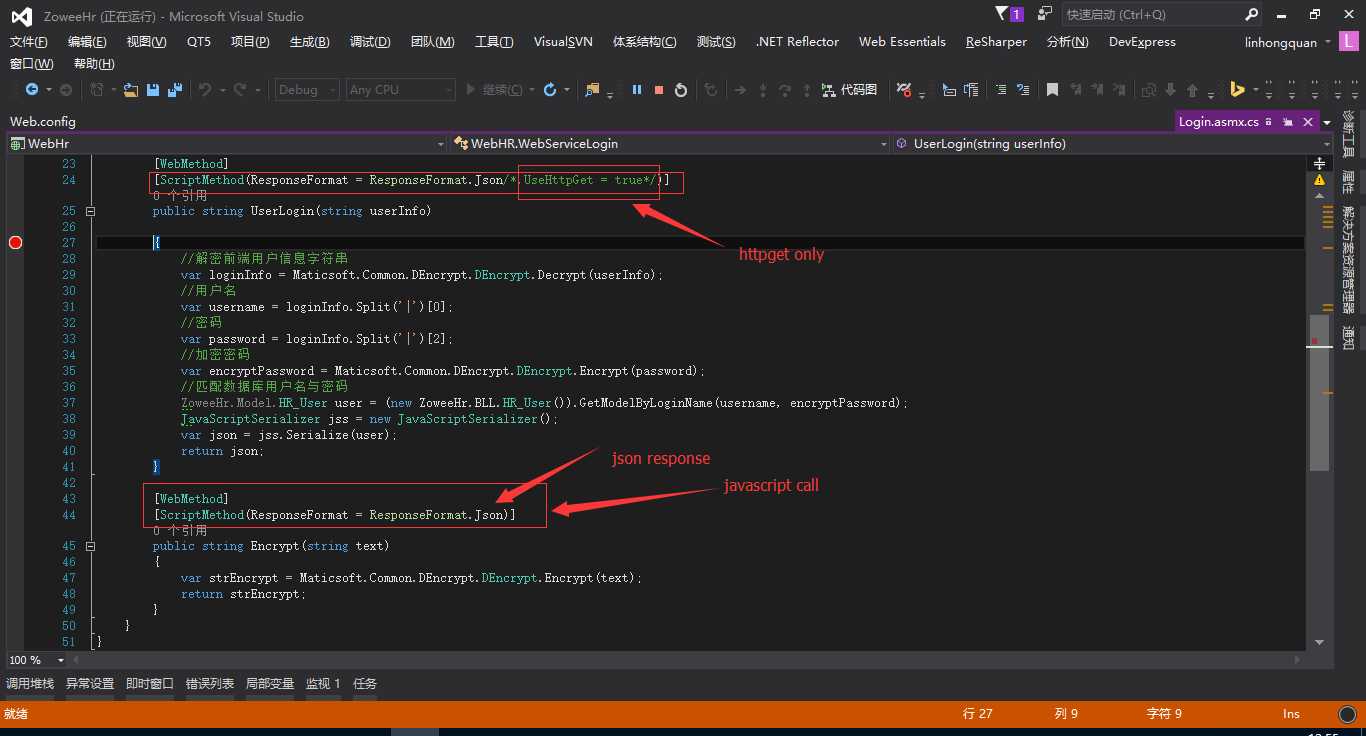The image size is (1366, 736).
Task: Click the horizontal scrollbar right arrow
Action: coord(1299,660)
